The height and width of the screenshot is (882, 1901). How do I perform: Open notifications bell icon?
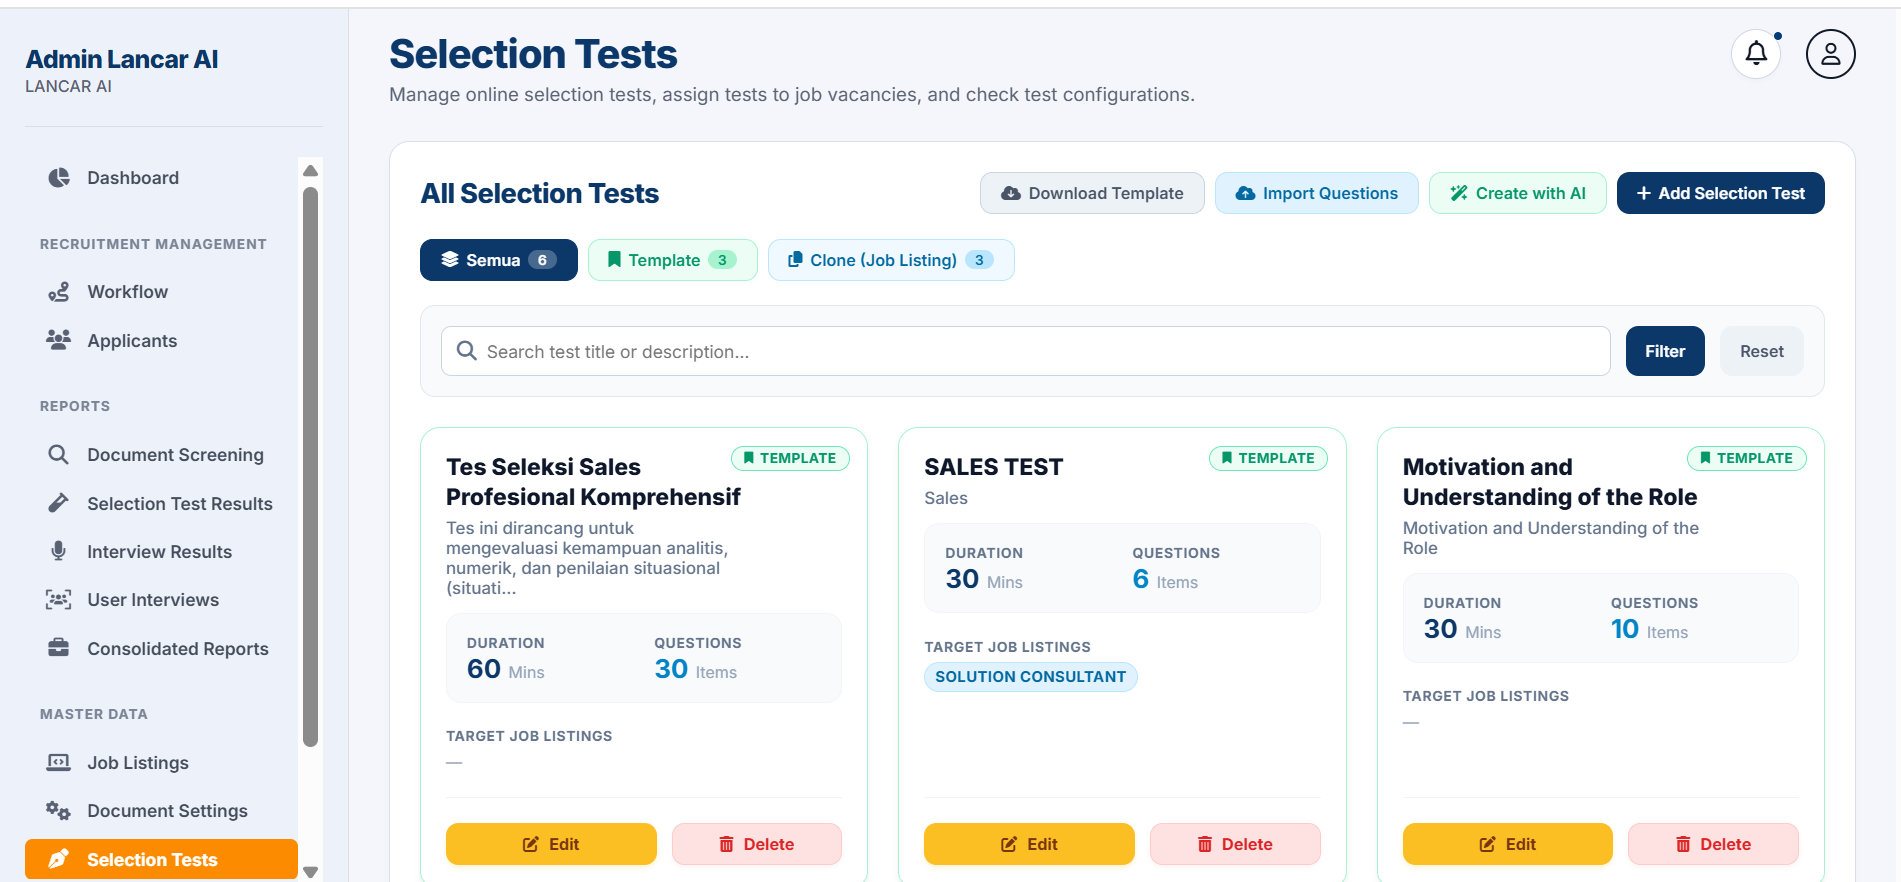(1756, 53)
